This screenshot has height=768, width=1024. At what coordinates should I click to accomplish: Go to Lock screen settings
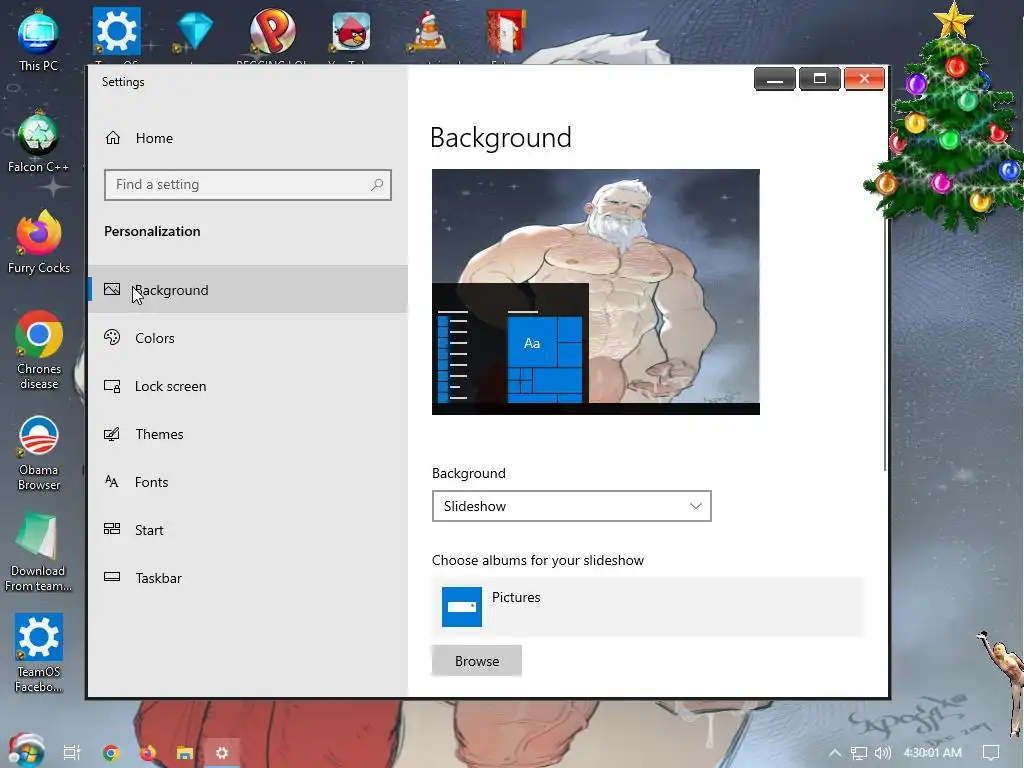coord(248,386)
